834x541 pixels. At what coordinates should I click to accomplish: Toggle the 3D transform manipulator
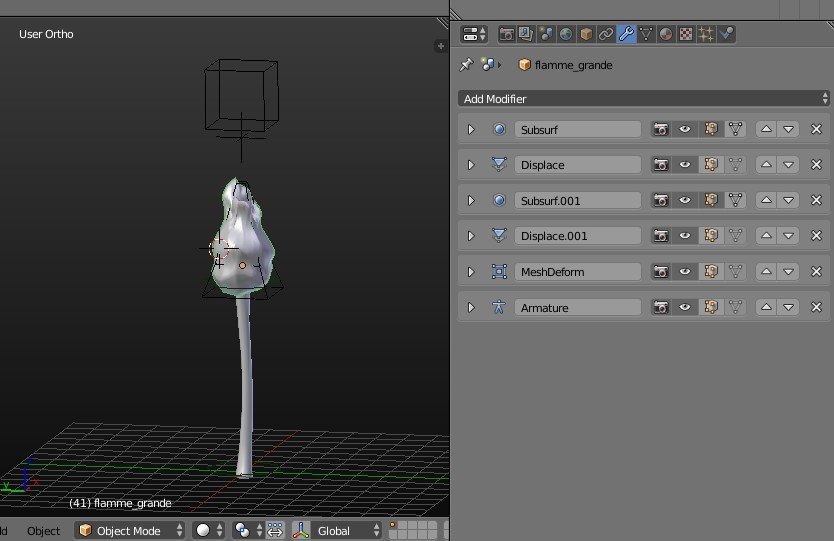point(301,531)
